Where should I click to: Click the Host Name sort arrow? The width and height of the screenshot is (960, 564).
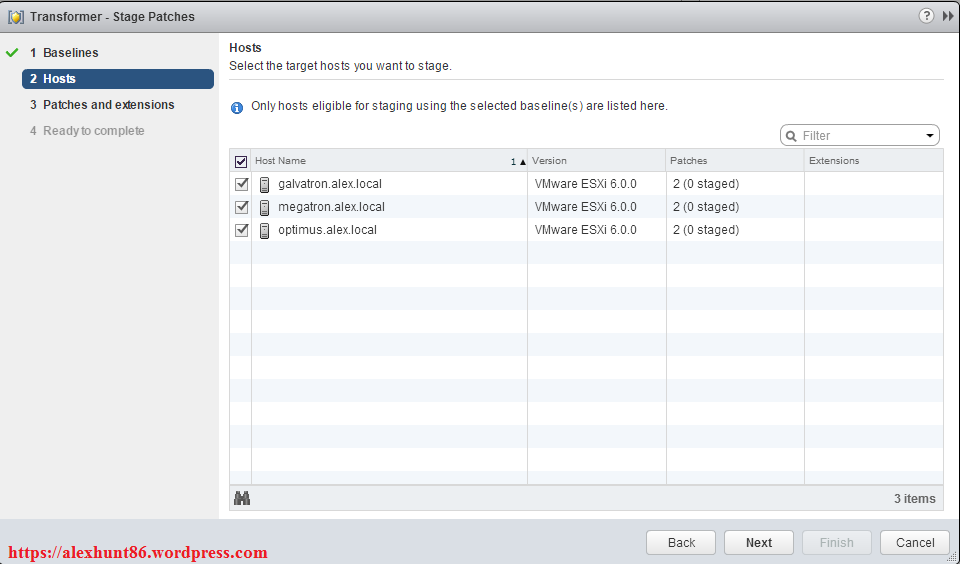click(522, 162)
